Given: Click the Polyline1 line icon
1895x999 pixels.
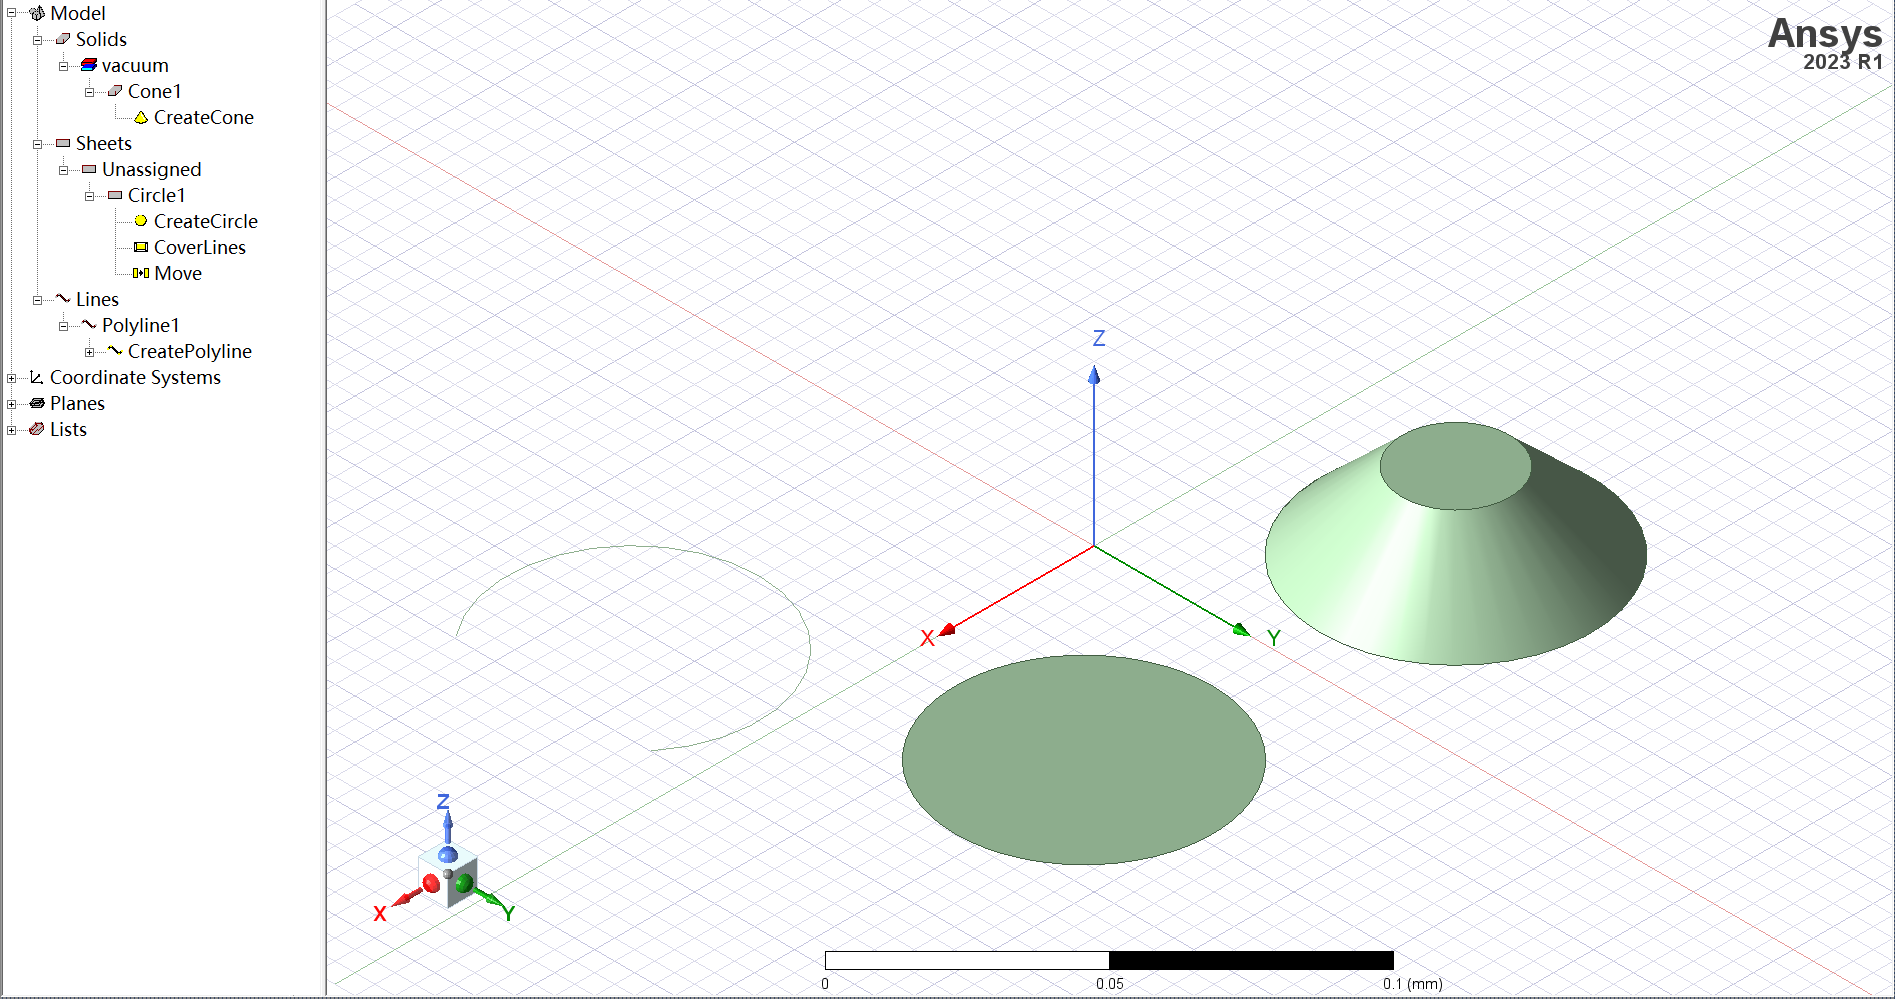Looking at the screenshot, I should tap(89, 324).
